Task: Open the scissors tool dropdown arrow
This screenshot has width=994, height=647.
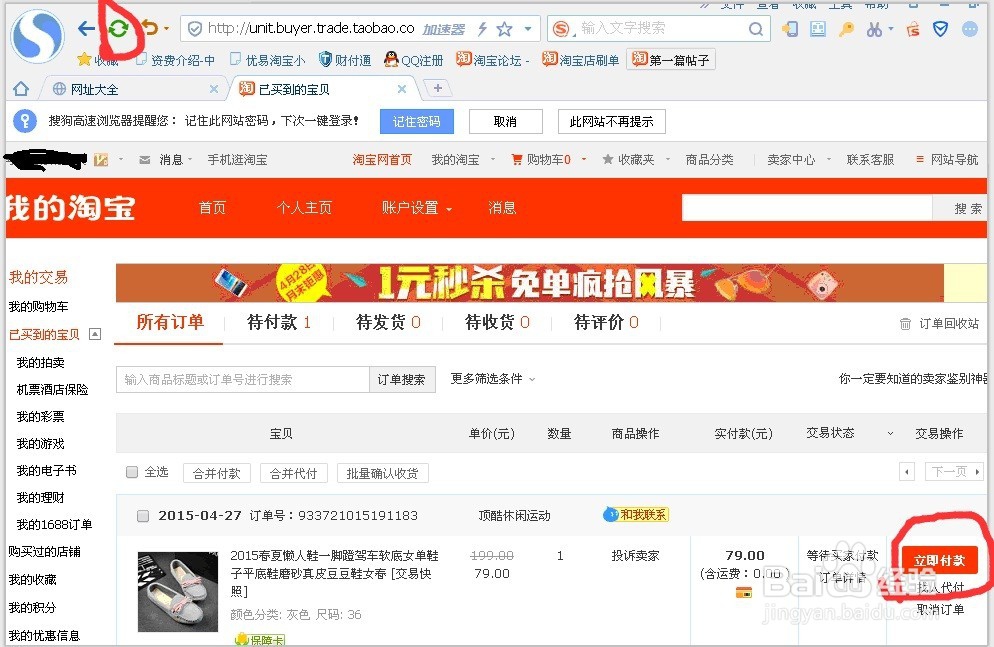Action: (x=891, y=29)
